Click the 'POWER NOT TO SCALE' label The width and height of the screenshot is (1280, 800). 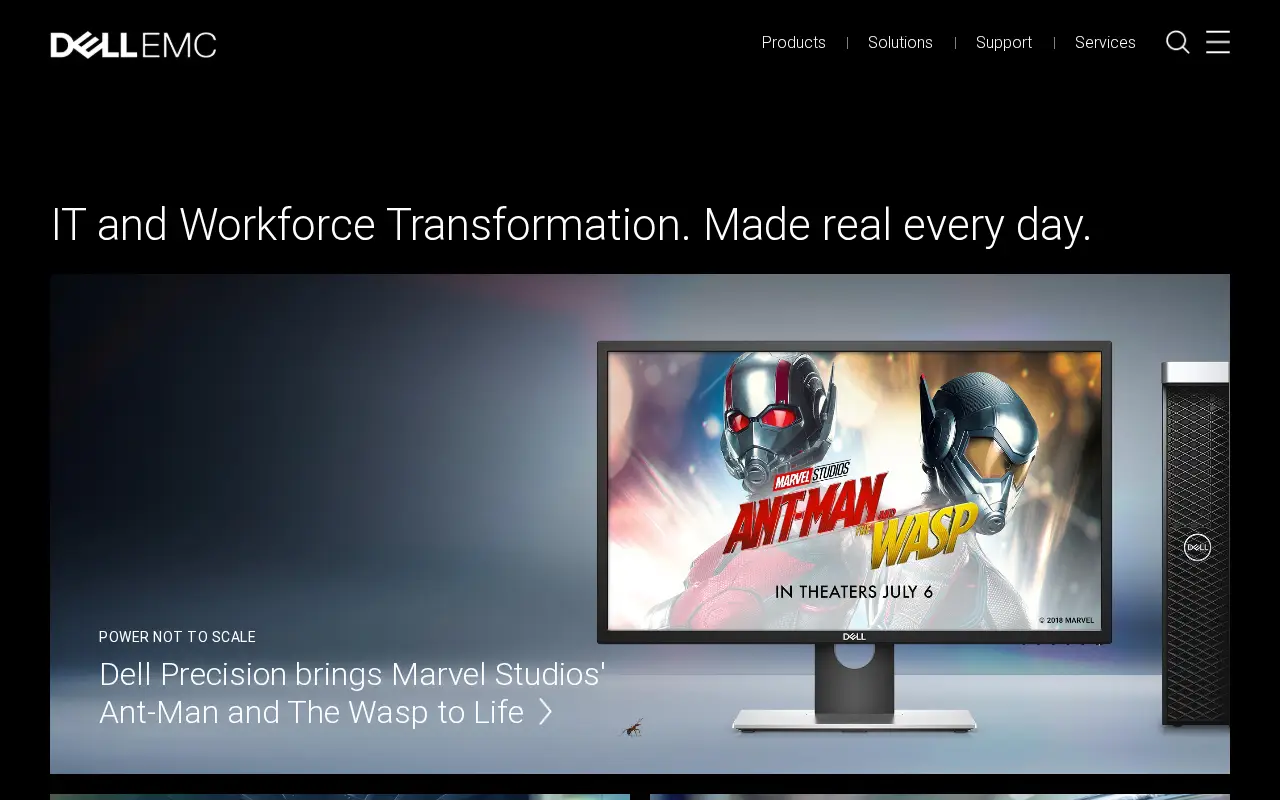[177, 637]
